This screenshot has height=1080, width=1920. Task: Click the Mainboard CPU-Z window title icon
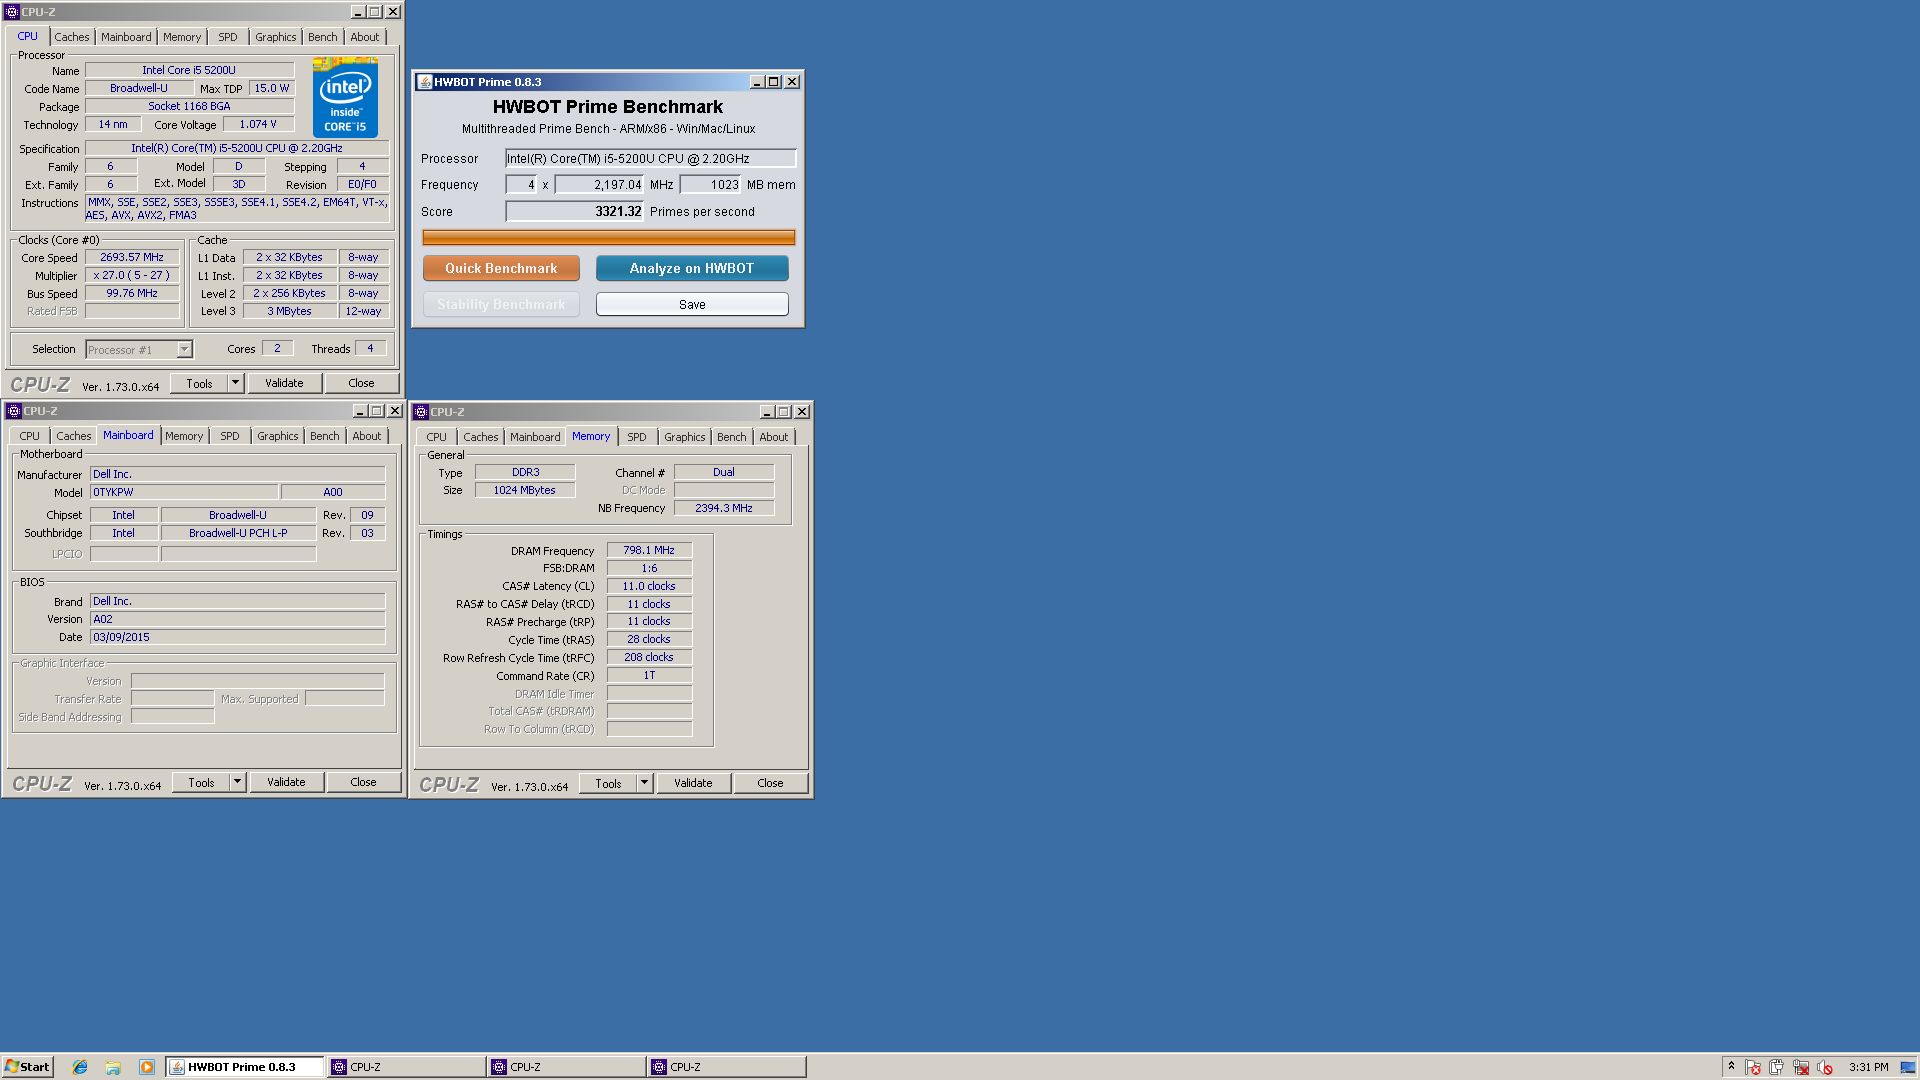[14, 411]
